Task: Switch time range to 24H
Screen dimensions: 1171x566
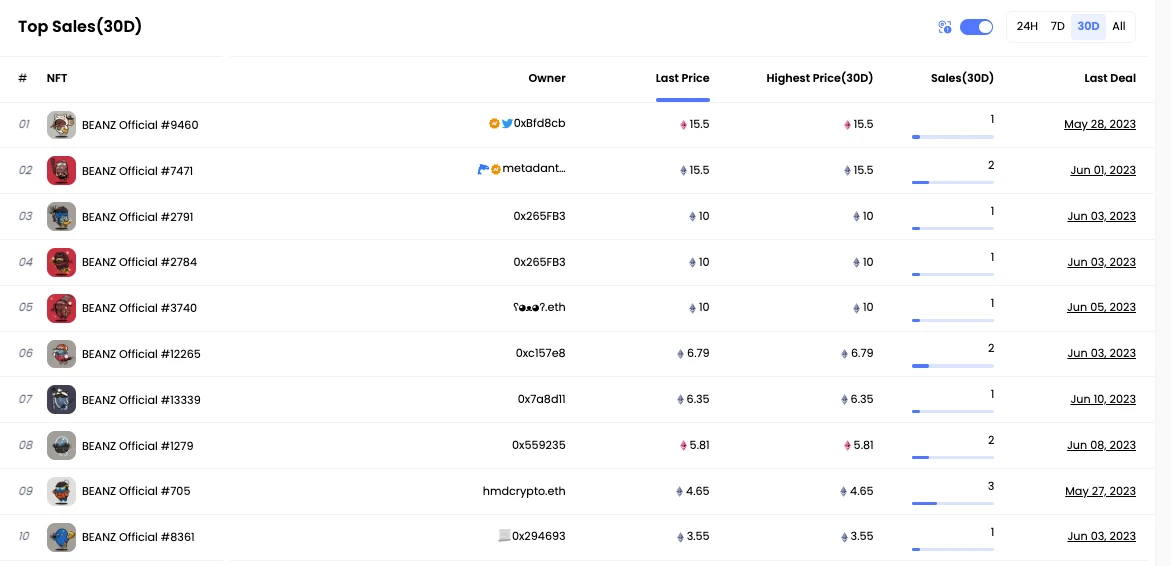Action: [1027, 27]
